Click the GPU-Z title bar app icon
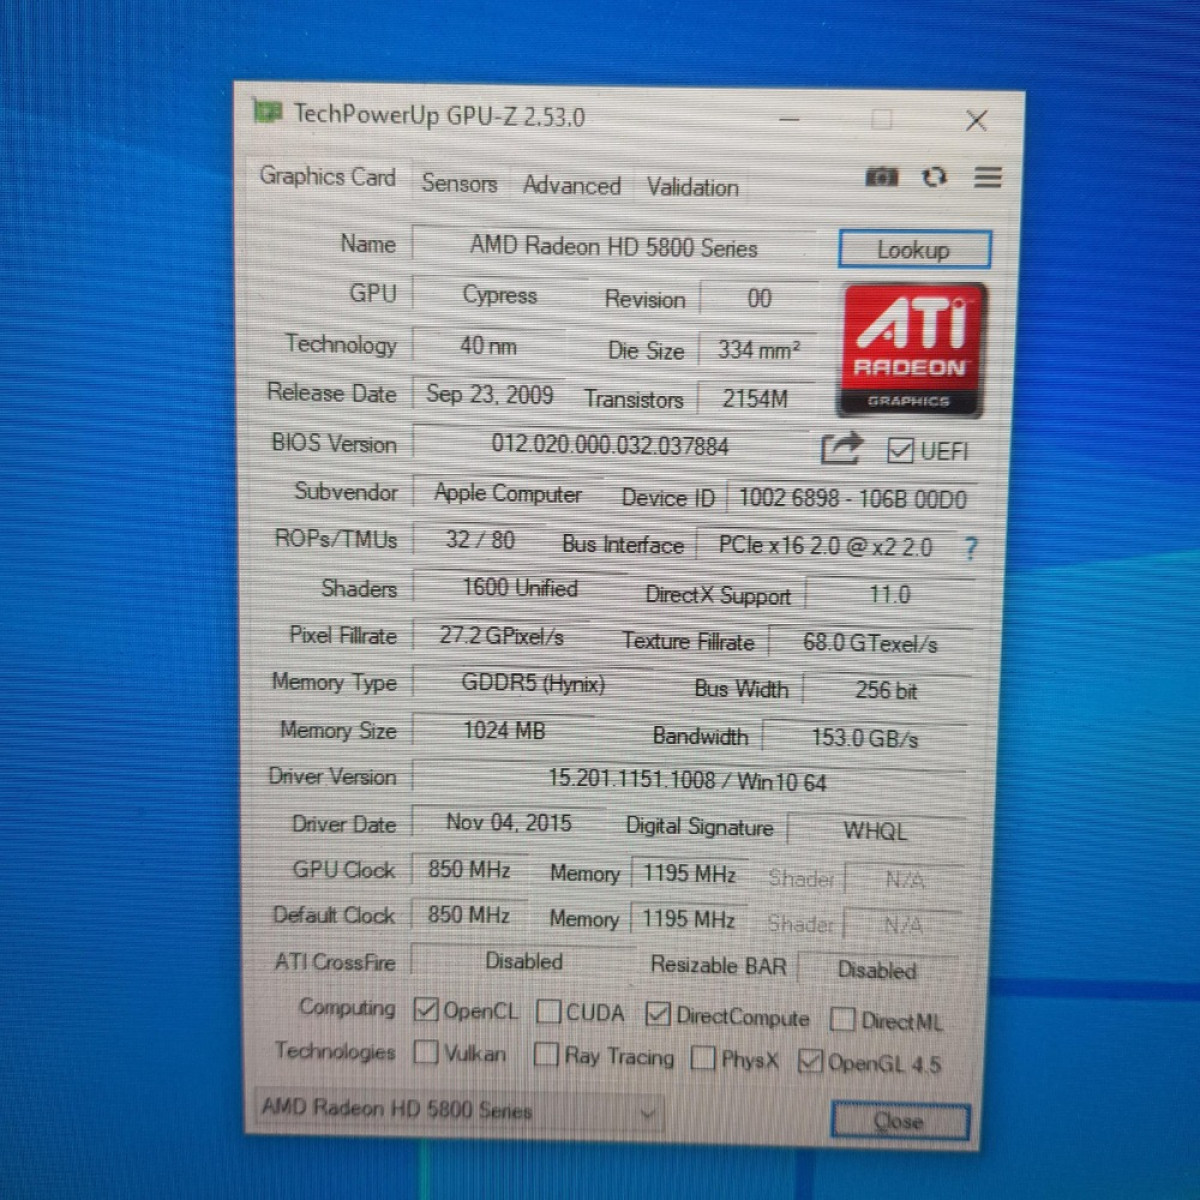The width and height of the screenshot is (1200, 1200). click(267, 111)
